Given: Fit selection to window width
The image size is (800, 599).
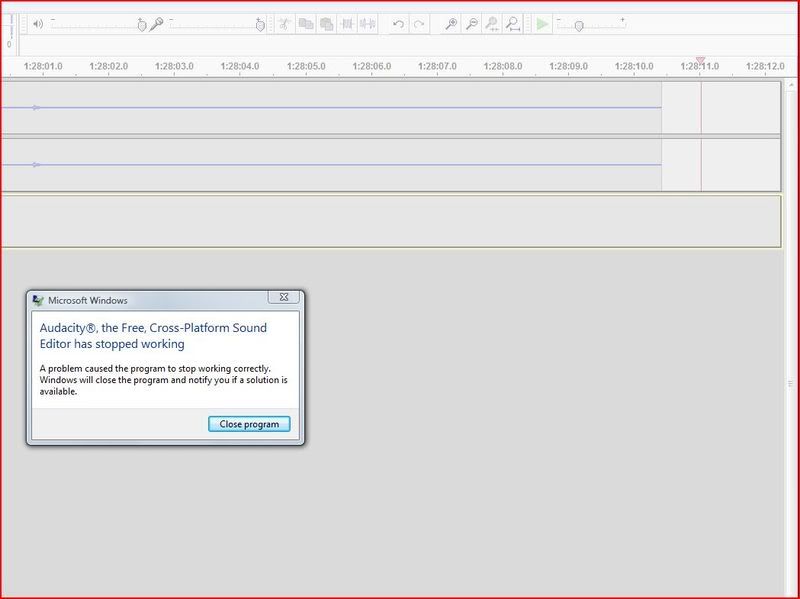Looking at the screenshot, I should [x=492, y=23].
